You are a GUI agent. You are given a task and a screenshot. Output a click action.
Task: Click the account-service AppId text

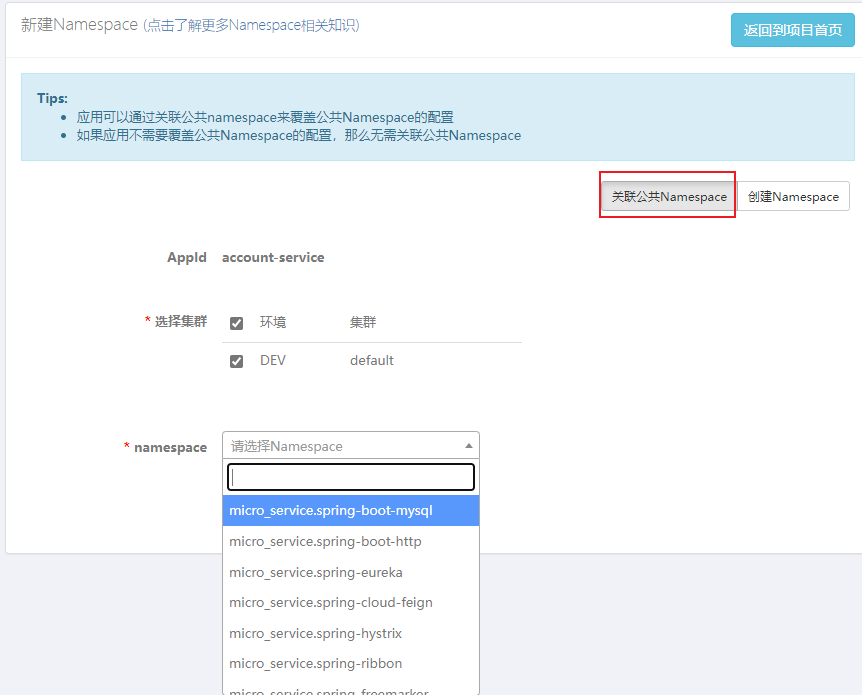[x=273, y=257]
